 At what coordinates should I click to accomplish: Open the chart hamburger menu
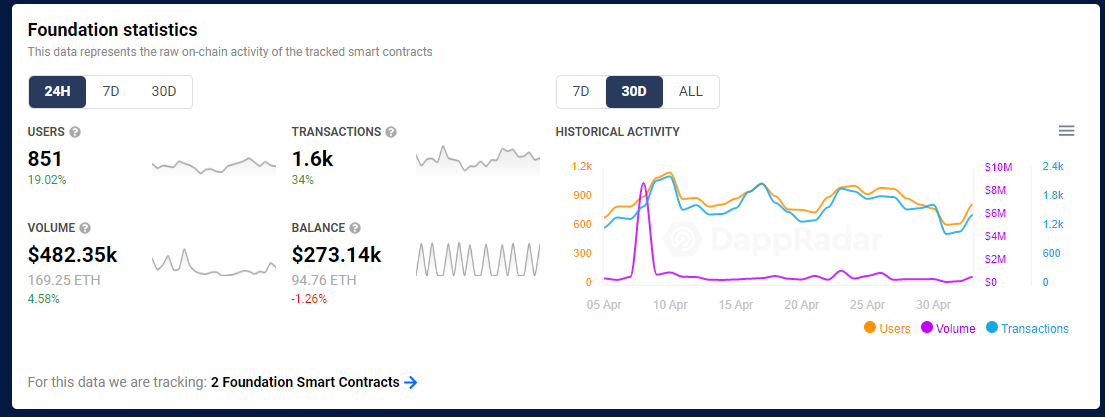tap(1066, 131)
